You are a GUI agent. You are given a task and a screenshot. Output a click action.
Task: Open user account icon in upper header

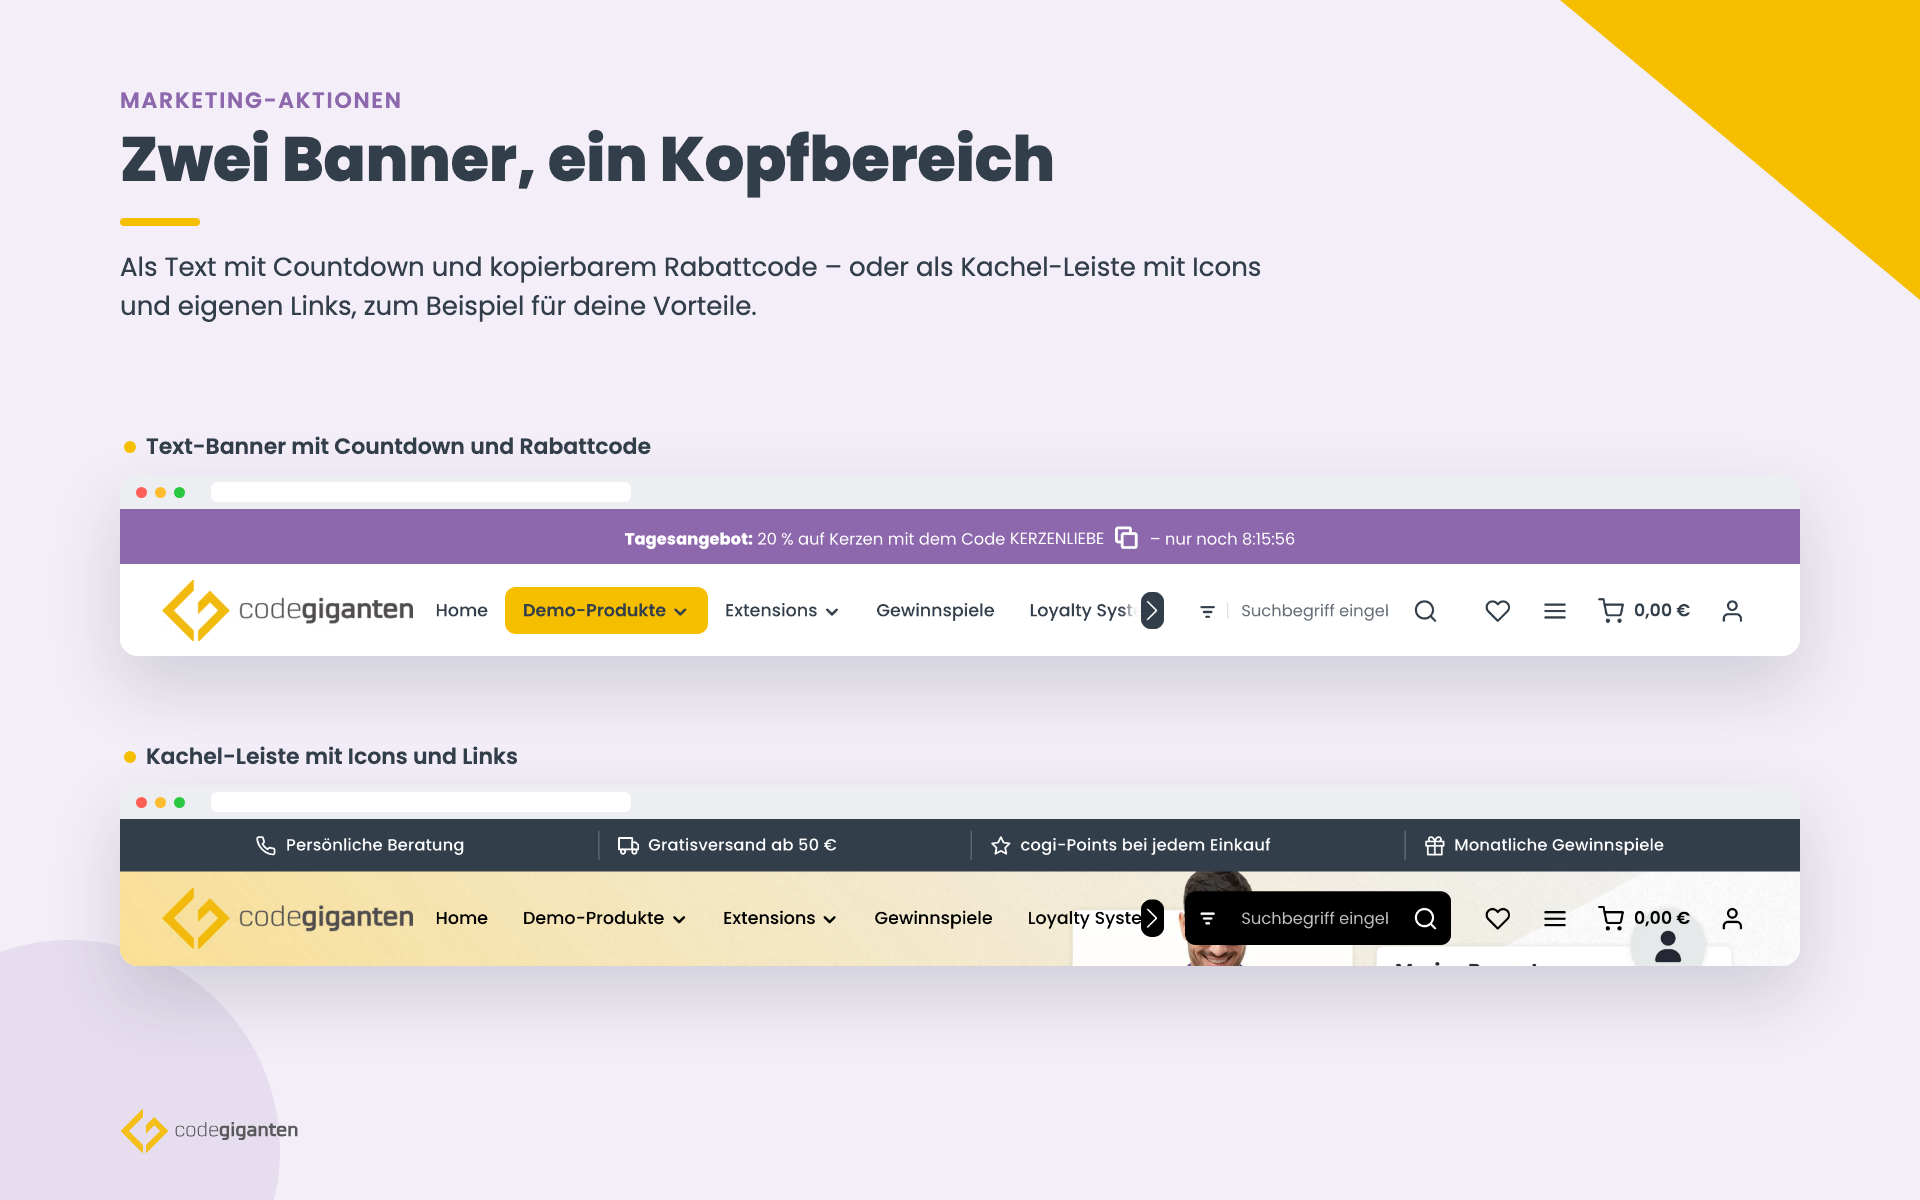point(1732,611)
